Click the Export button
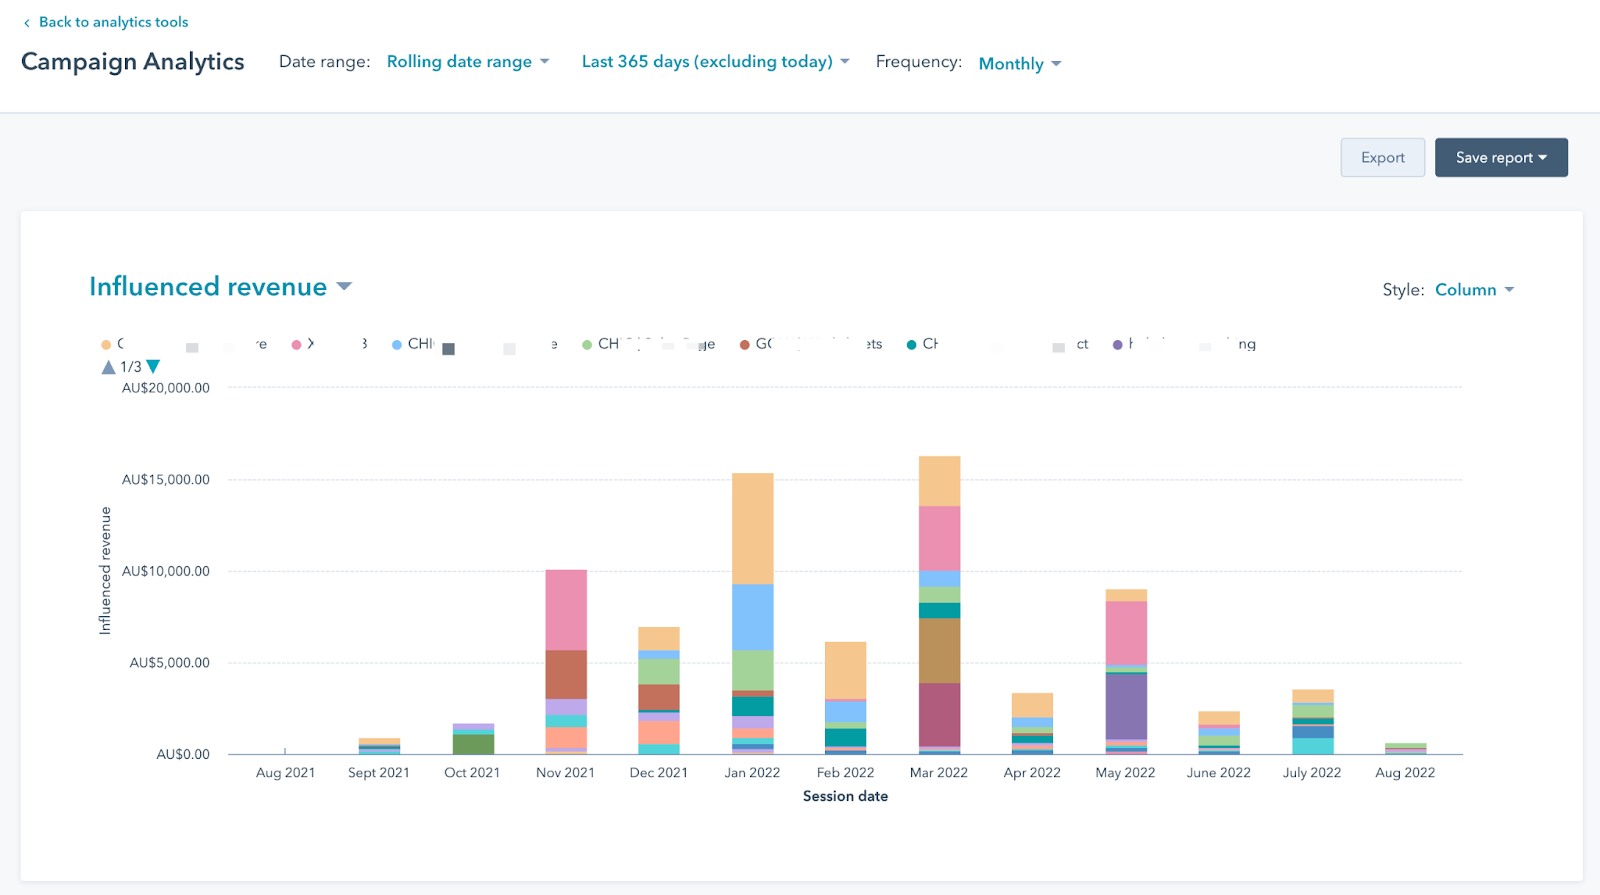Screen dimensions: 1600x895 (1382, 158)
